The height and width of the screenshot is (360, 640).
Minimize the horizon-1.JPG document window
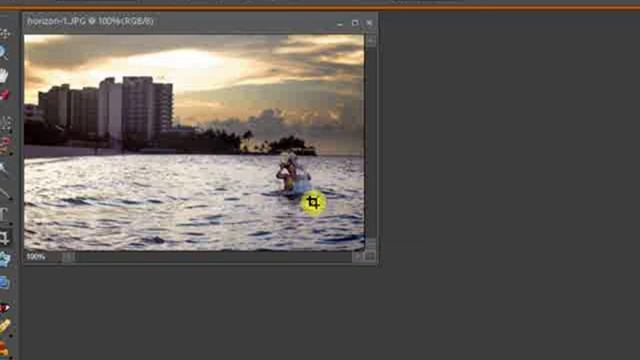(x=340, y=24)
